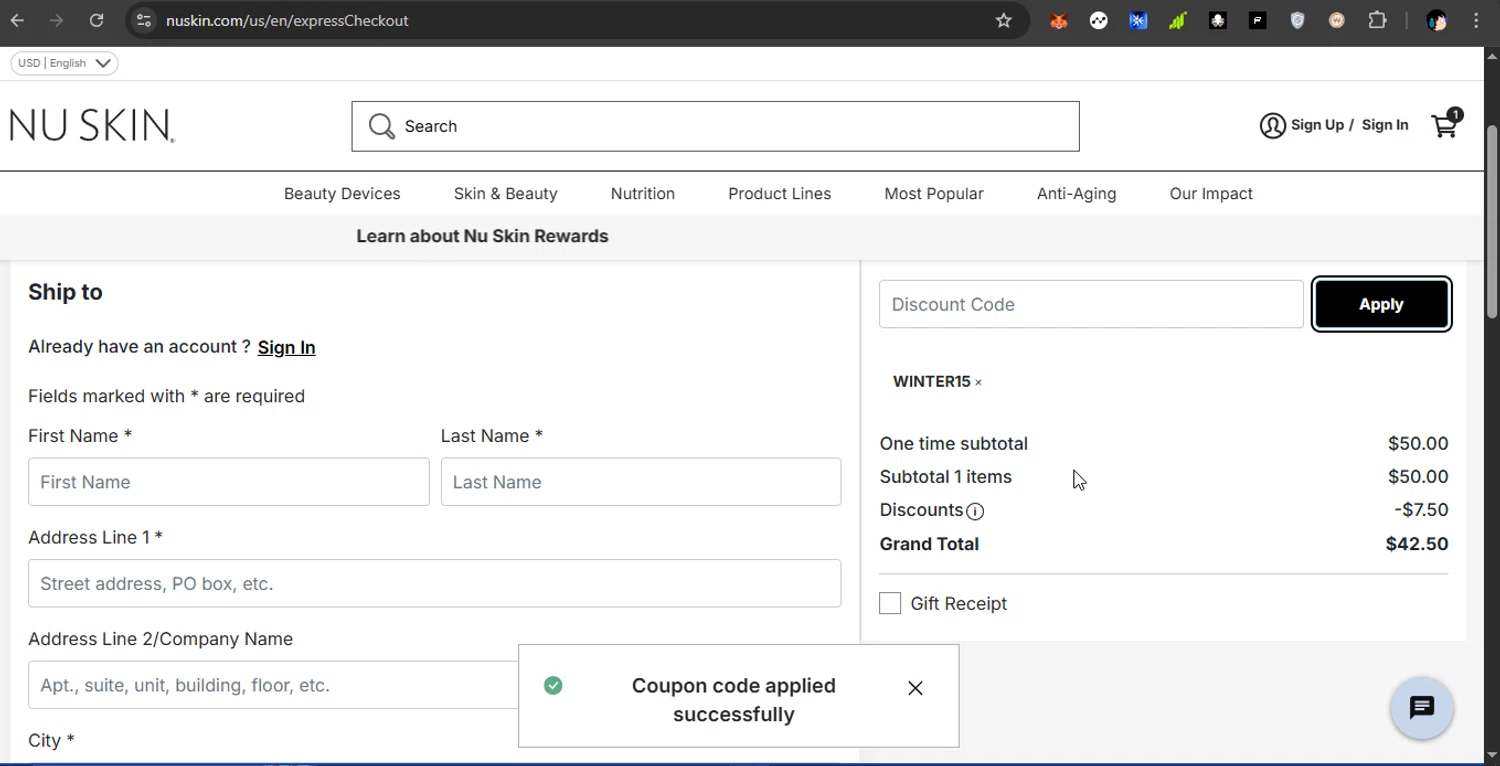This screenshot has height=766, width=1500.
Task: Open Learn about Nu Skin Rewards
Action: click(482, 236)
